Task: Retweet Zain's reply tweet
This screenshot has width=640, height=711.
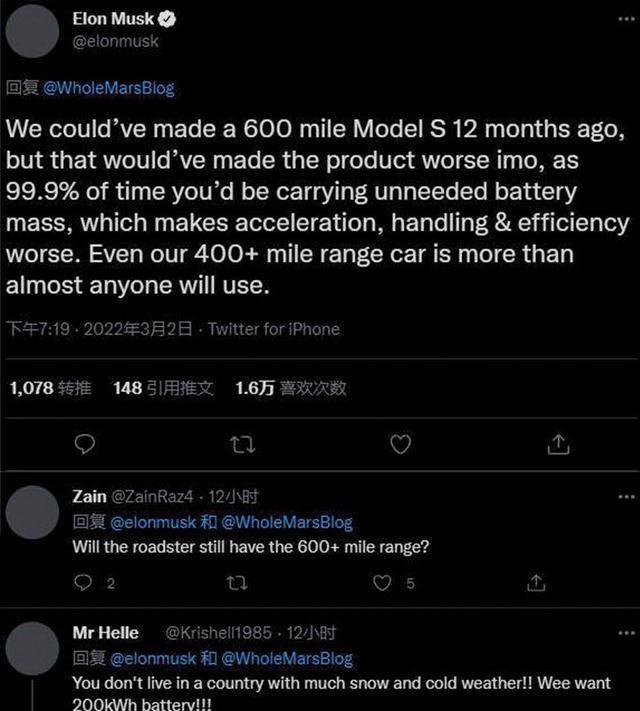Action: 237,582
